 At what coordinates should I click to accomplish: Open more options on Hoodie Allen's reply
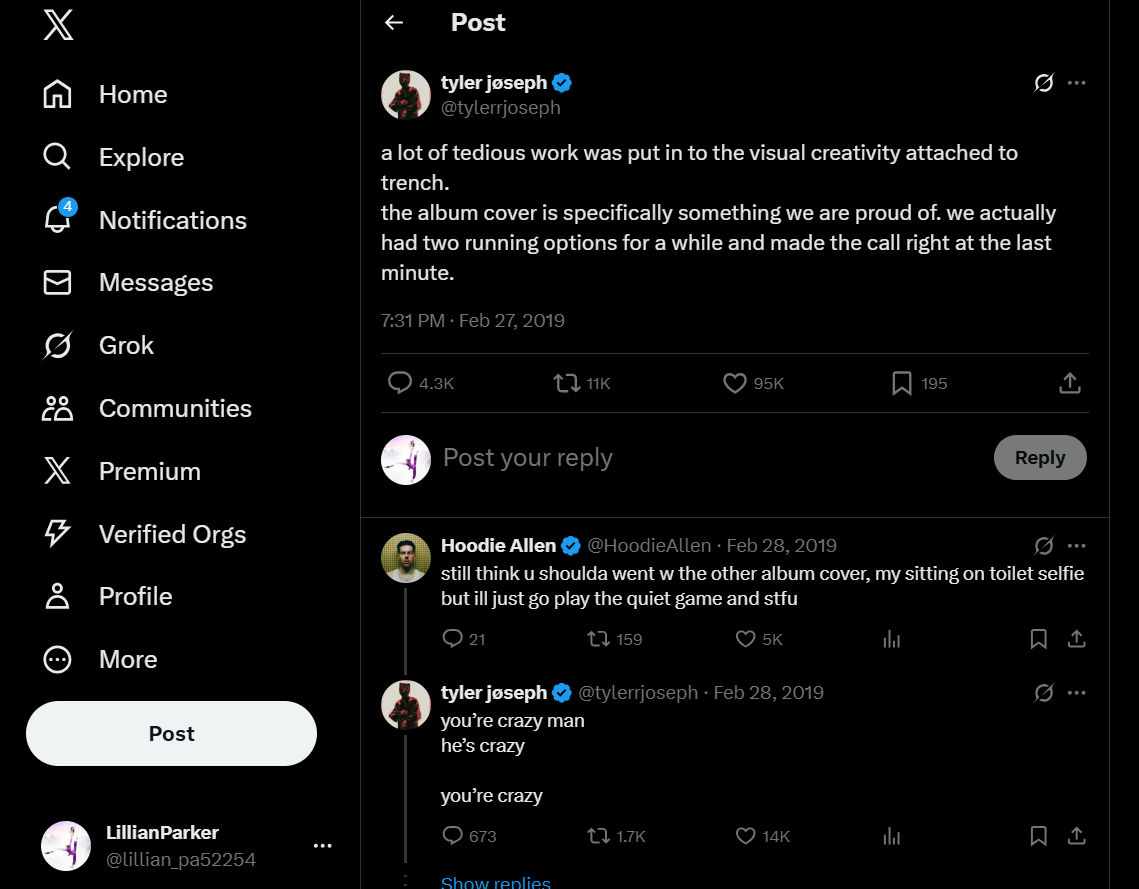click(1077, 545)
